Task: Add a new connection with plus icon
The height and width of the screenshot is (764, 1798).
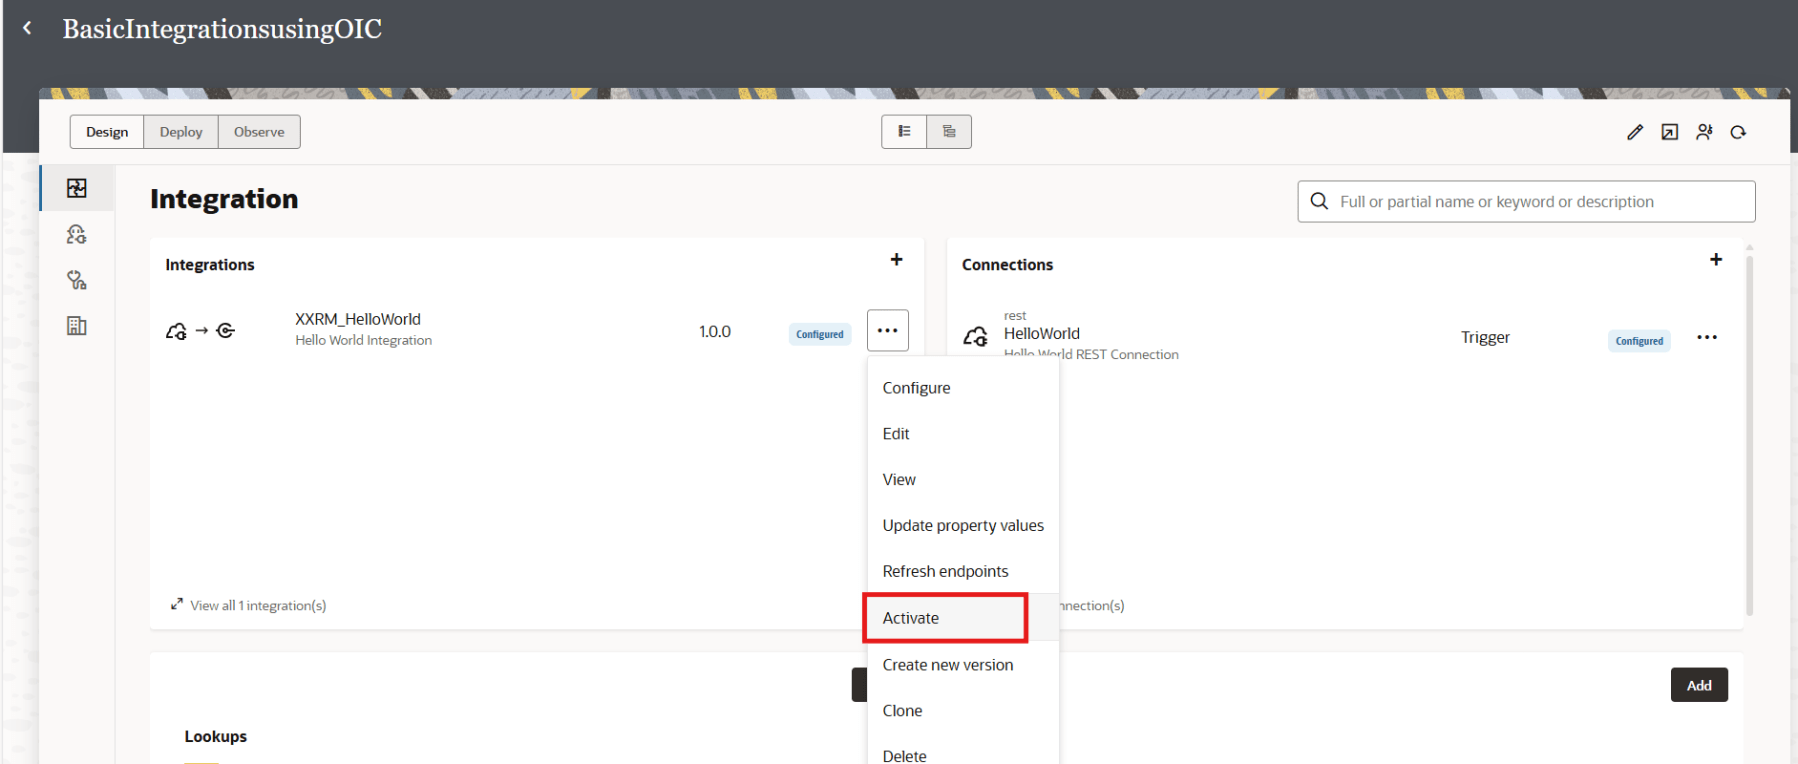Action: [x=1716, y=260]
